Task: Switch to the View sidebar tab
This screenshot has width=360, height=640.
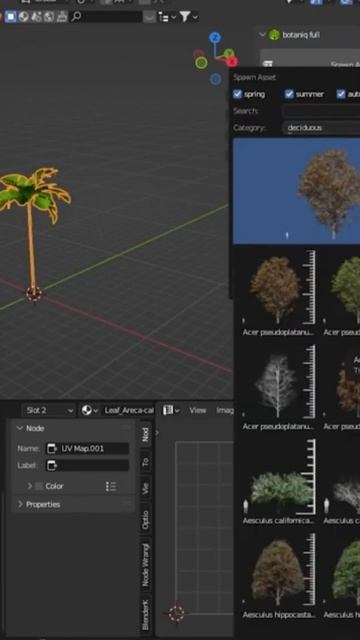Action: (x=146, y=488)
